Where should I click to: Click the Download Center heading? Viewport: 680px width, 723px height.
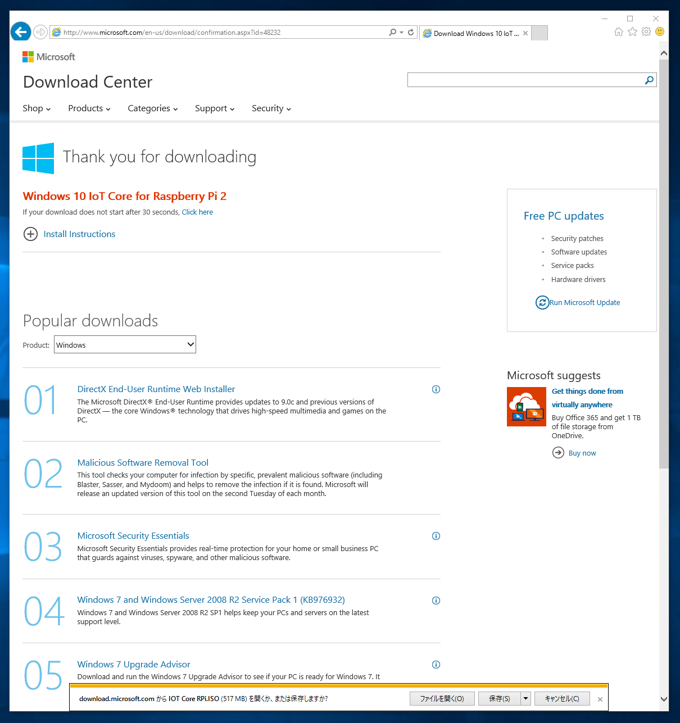(88, 82)
